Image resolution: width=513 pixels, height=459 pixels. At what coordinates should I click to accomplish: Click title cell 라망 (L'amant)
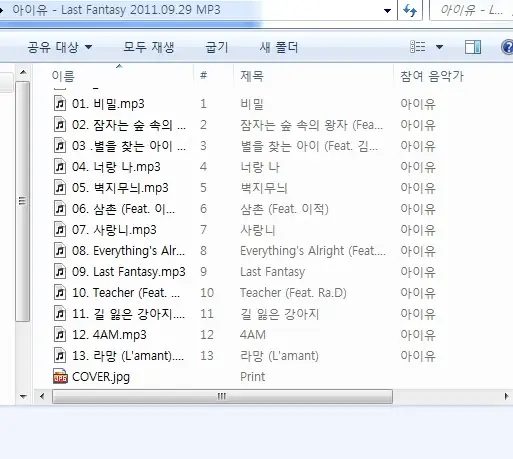[x=279, y=356]
